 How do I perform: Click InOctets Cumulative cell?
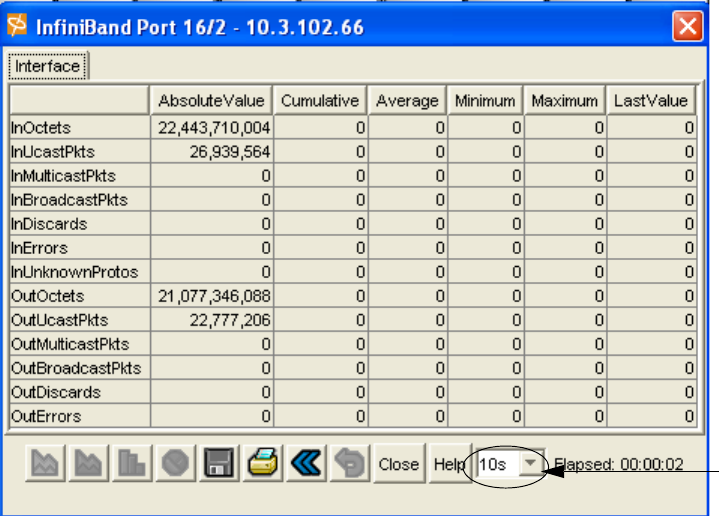321,128
